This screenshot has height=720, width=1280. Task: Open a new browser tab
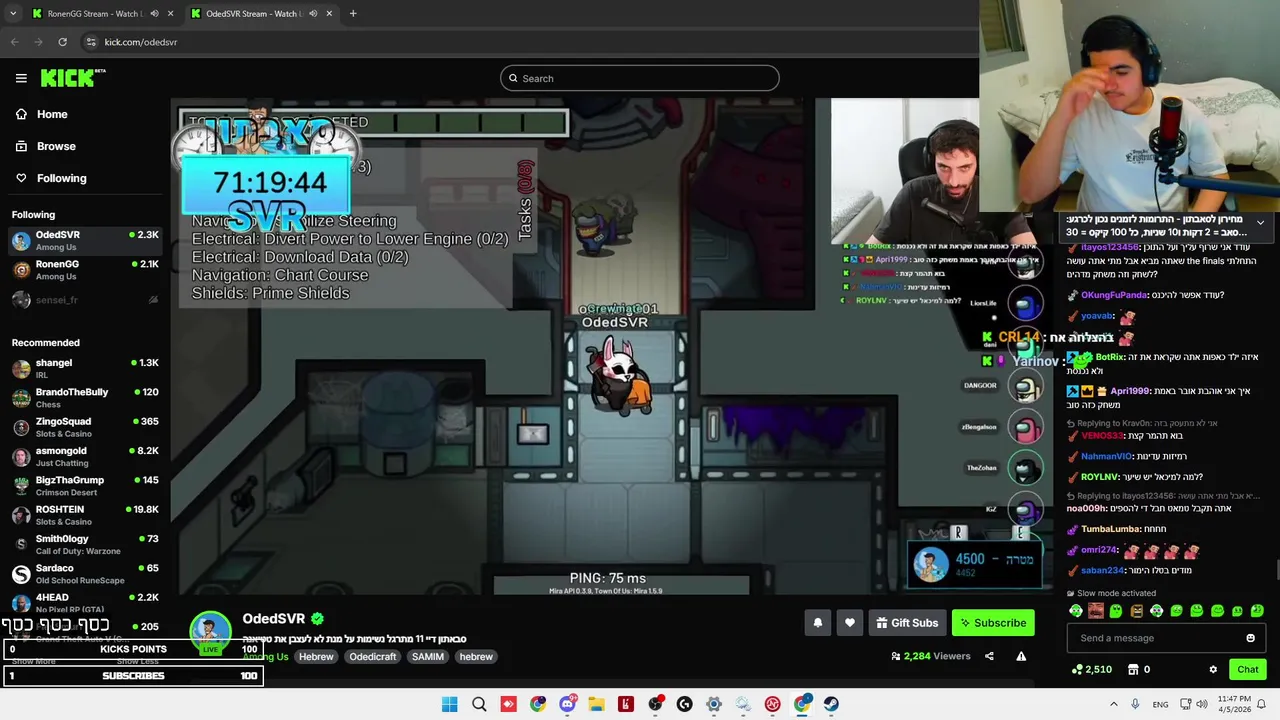[x=353, y=14]
